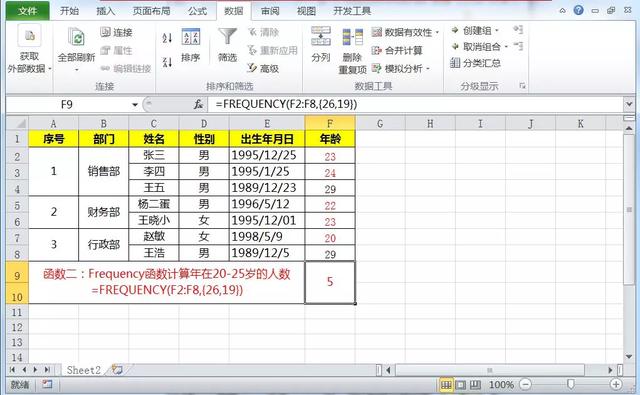This screenshot has width=640, height=395.
Task: Open the 文件 (File) tab
Action: (x=28, y=11)
